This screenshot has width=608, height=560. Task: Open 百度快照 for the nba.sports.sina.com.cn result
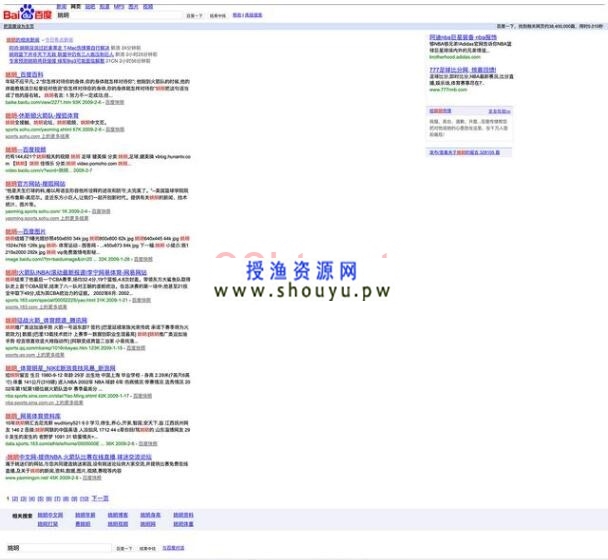tap(142, 396)
